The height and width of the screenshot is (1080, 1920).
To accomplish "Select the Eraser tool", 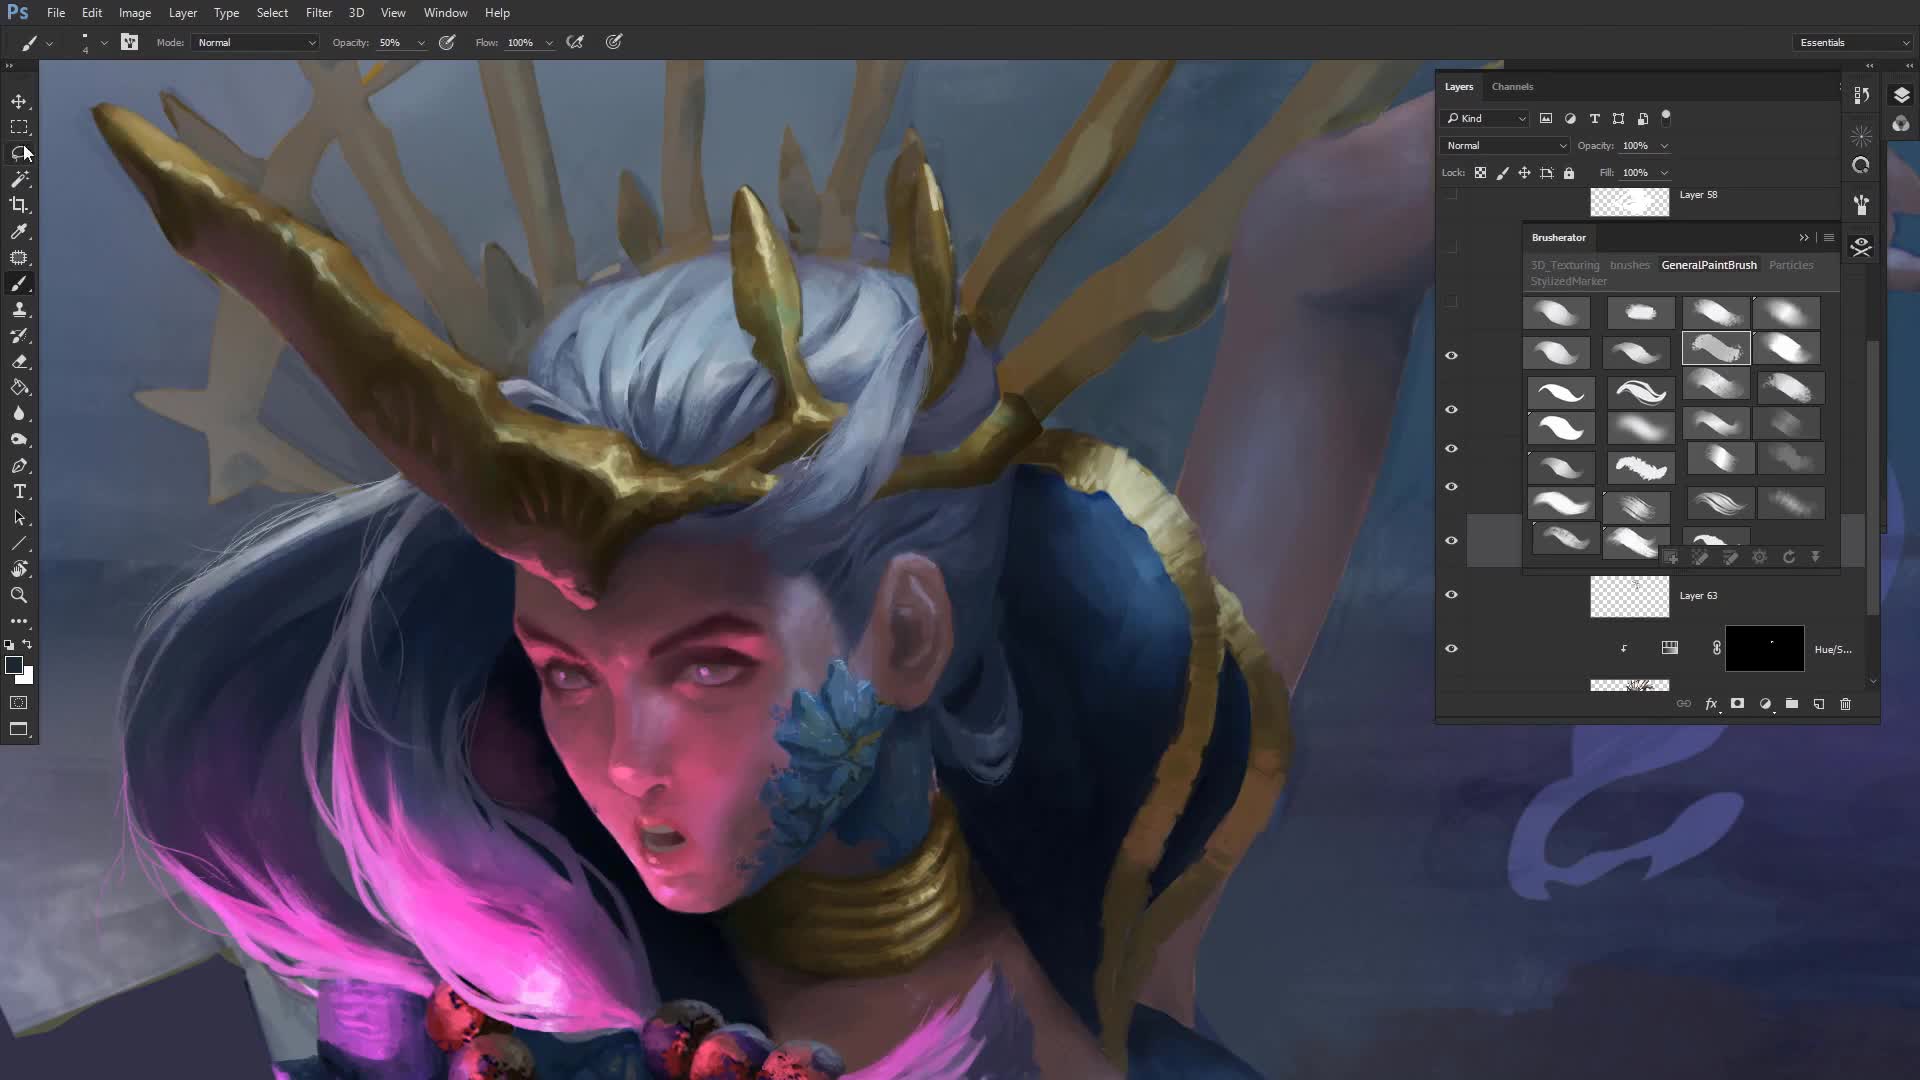I will pos(19,362).
